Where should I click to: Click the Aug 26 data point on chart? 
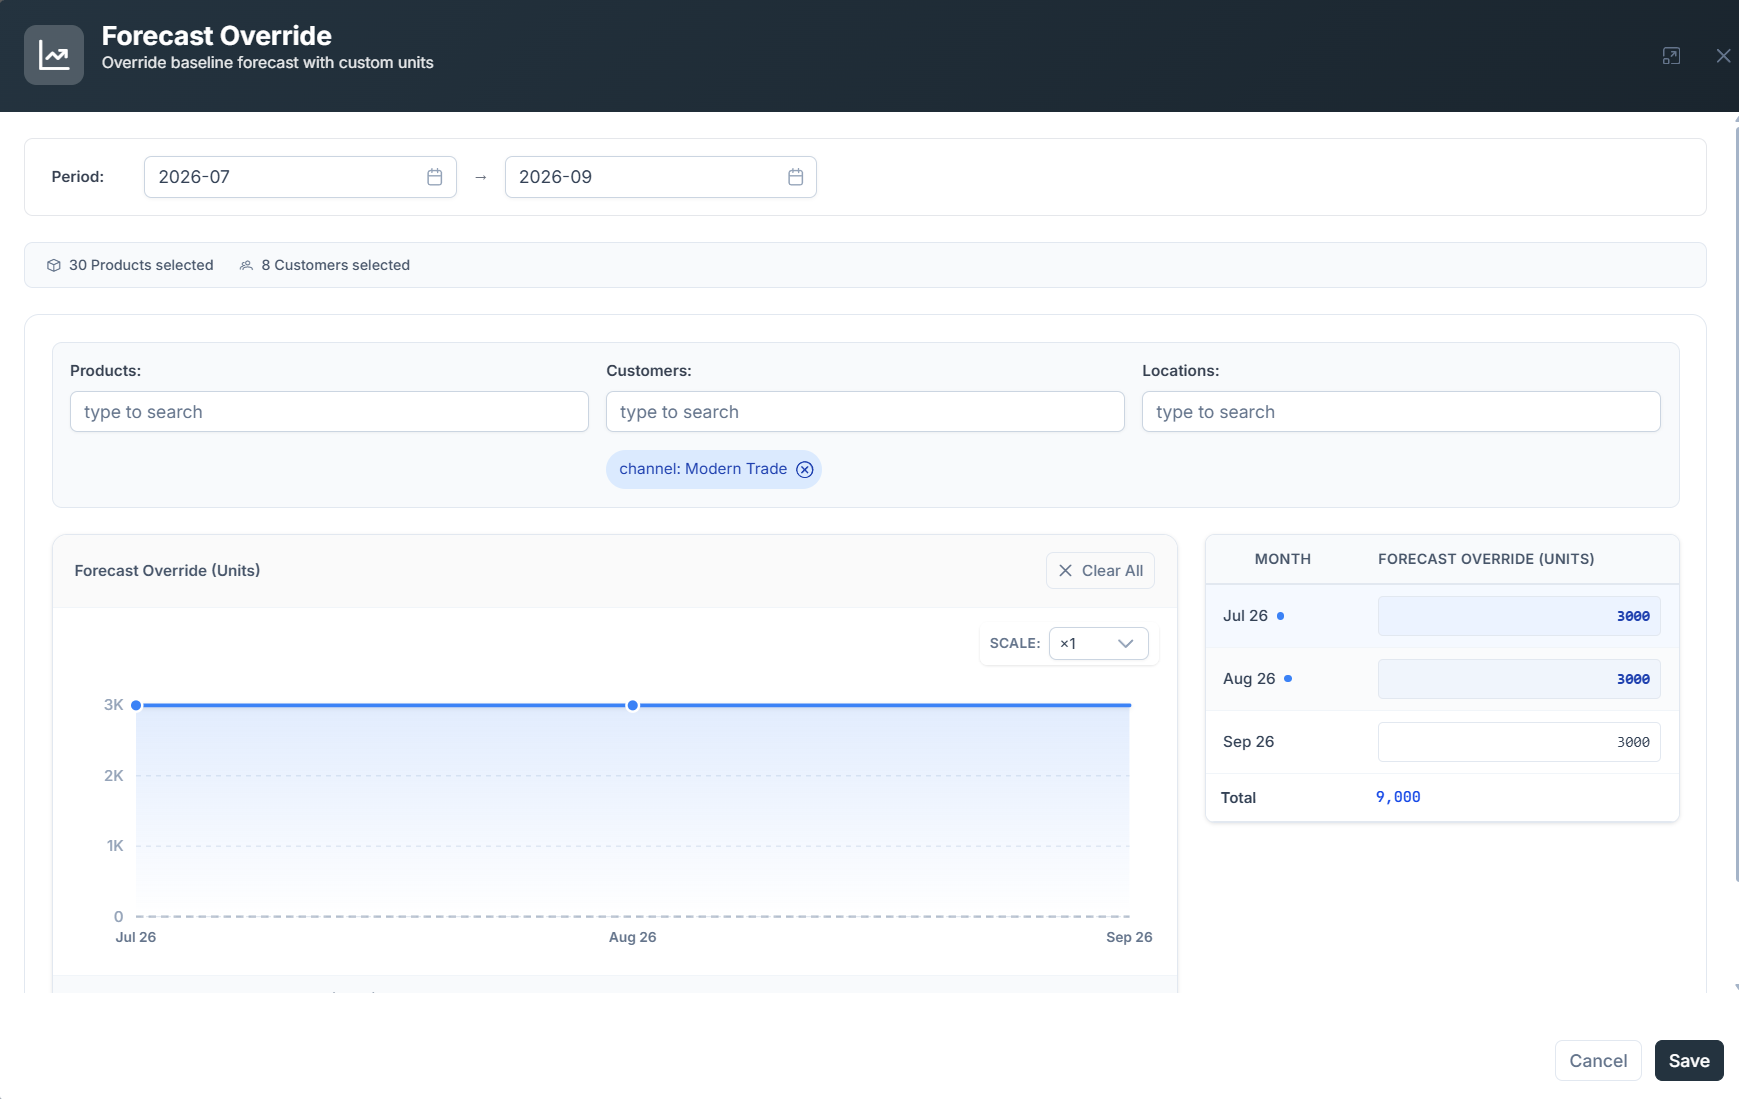coord(633,705)
